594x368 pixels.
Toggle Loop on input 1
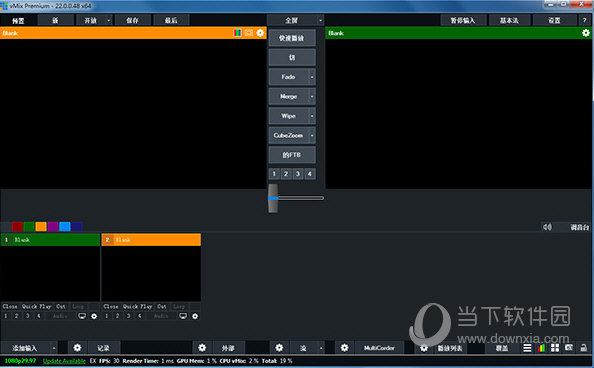pyautogui.click(x=78, y=306)
